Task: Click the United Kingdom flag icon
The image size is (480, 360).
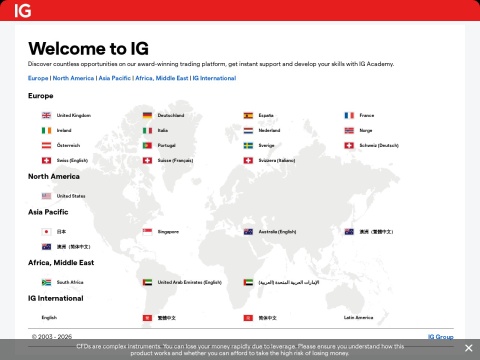Action: [x=46, y=115]
